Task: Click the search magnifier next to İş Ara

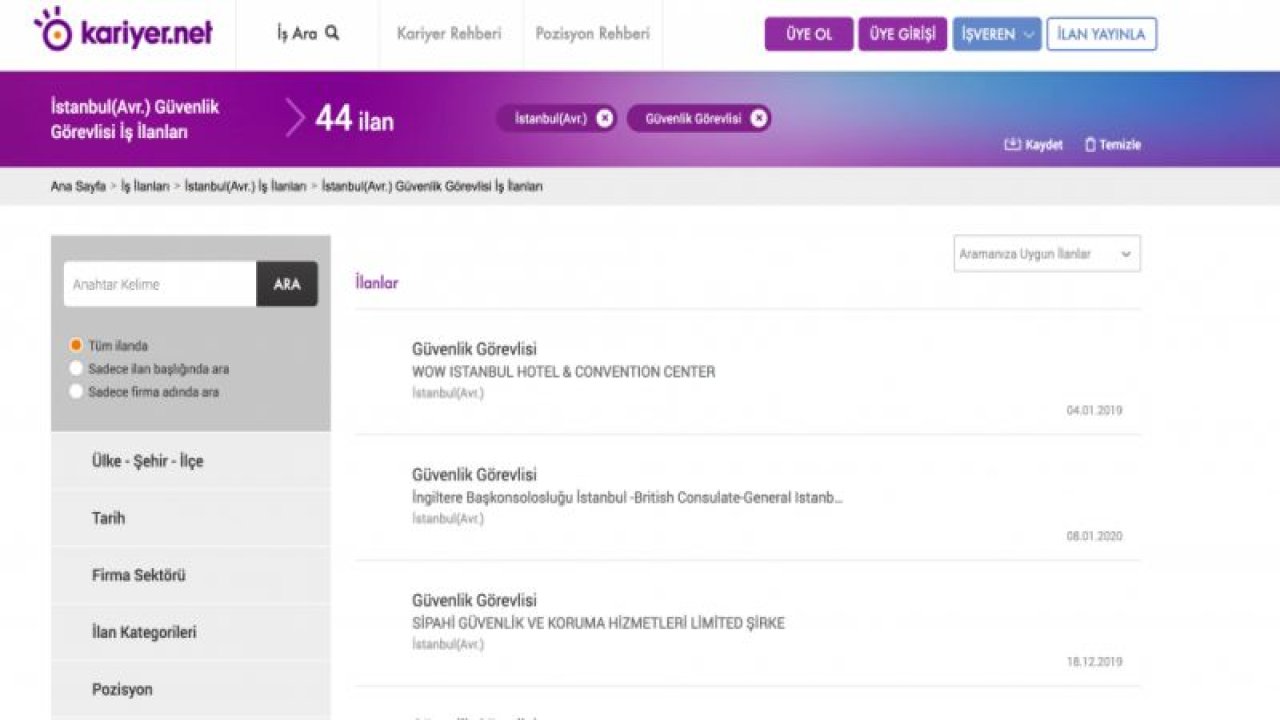Action: (332, 33)
